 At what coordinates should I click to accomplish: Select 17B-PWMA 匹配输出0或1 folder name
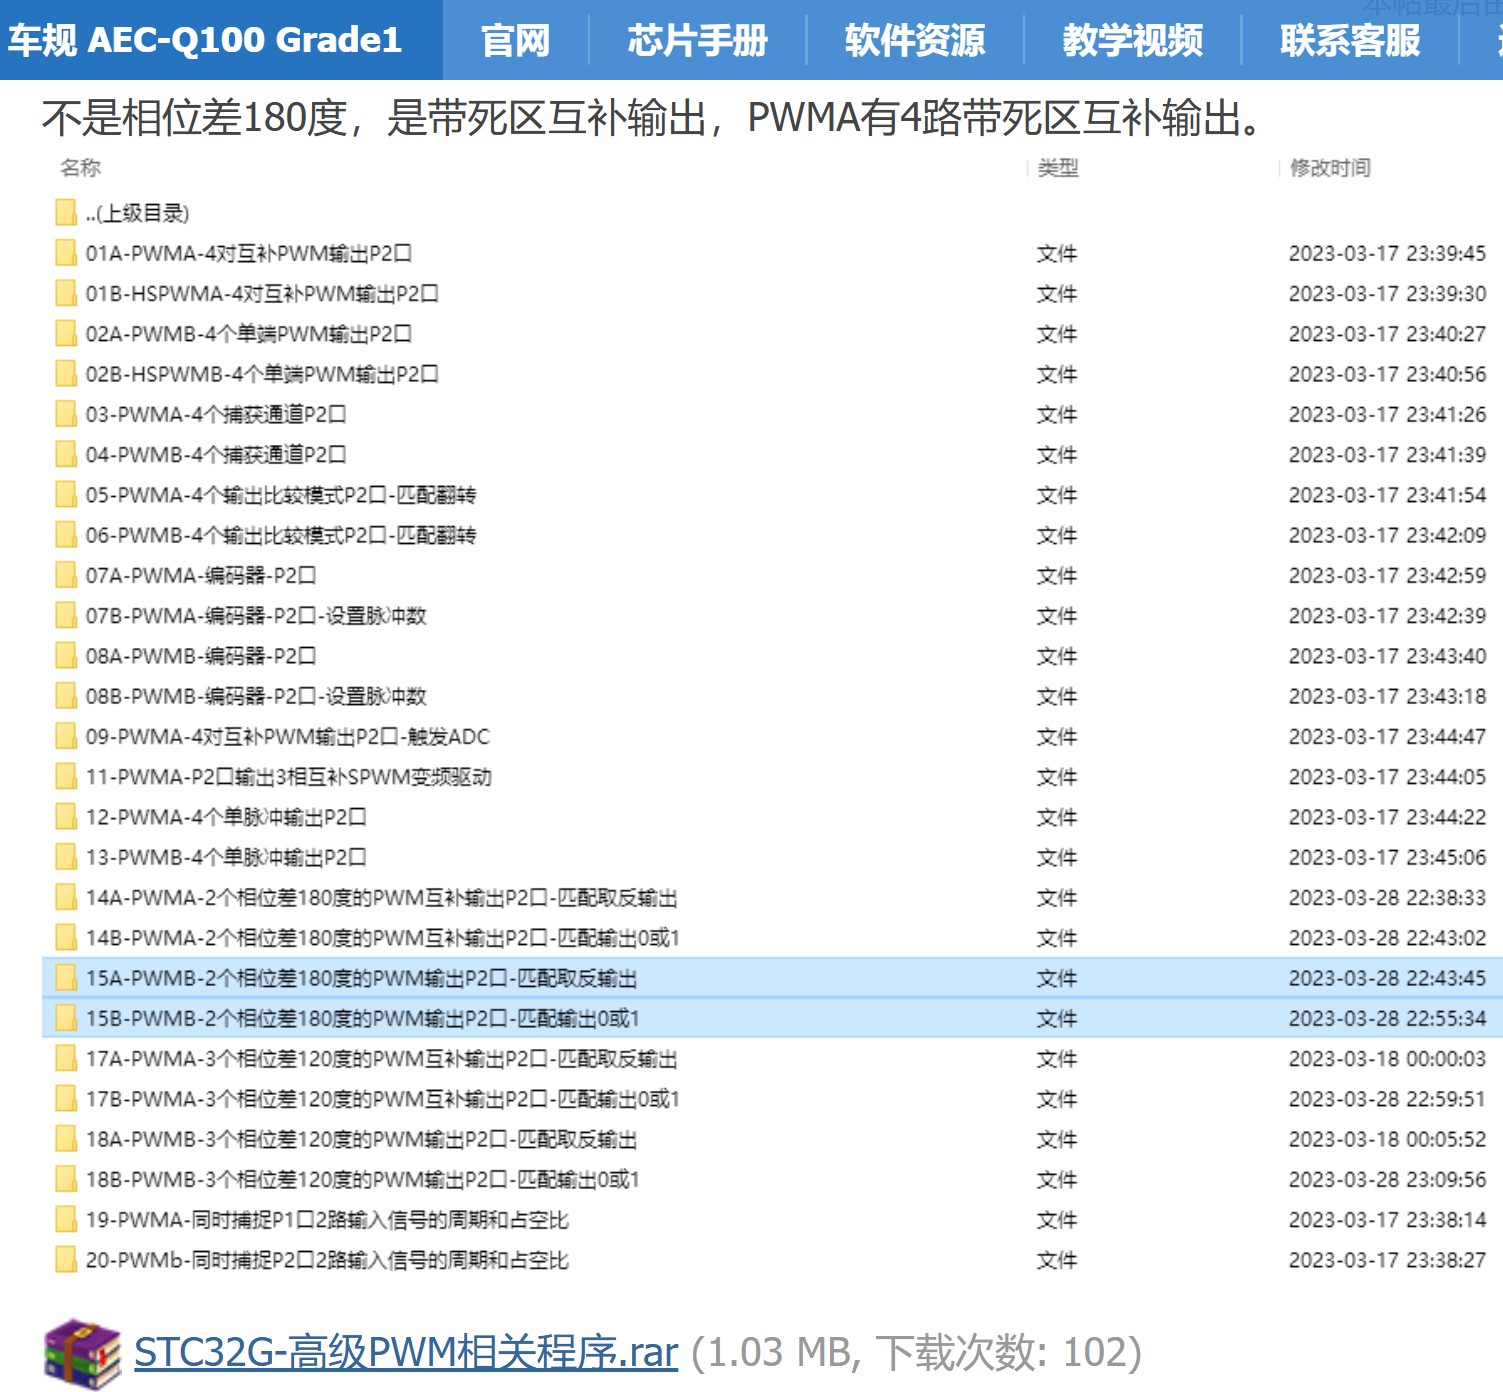383,1099
